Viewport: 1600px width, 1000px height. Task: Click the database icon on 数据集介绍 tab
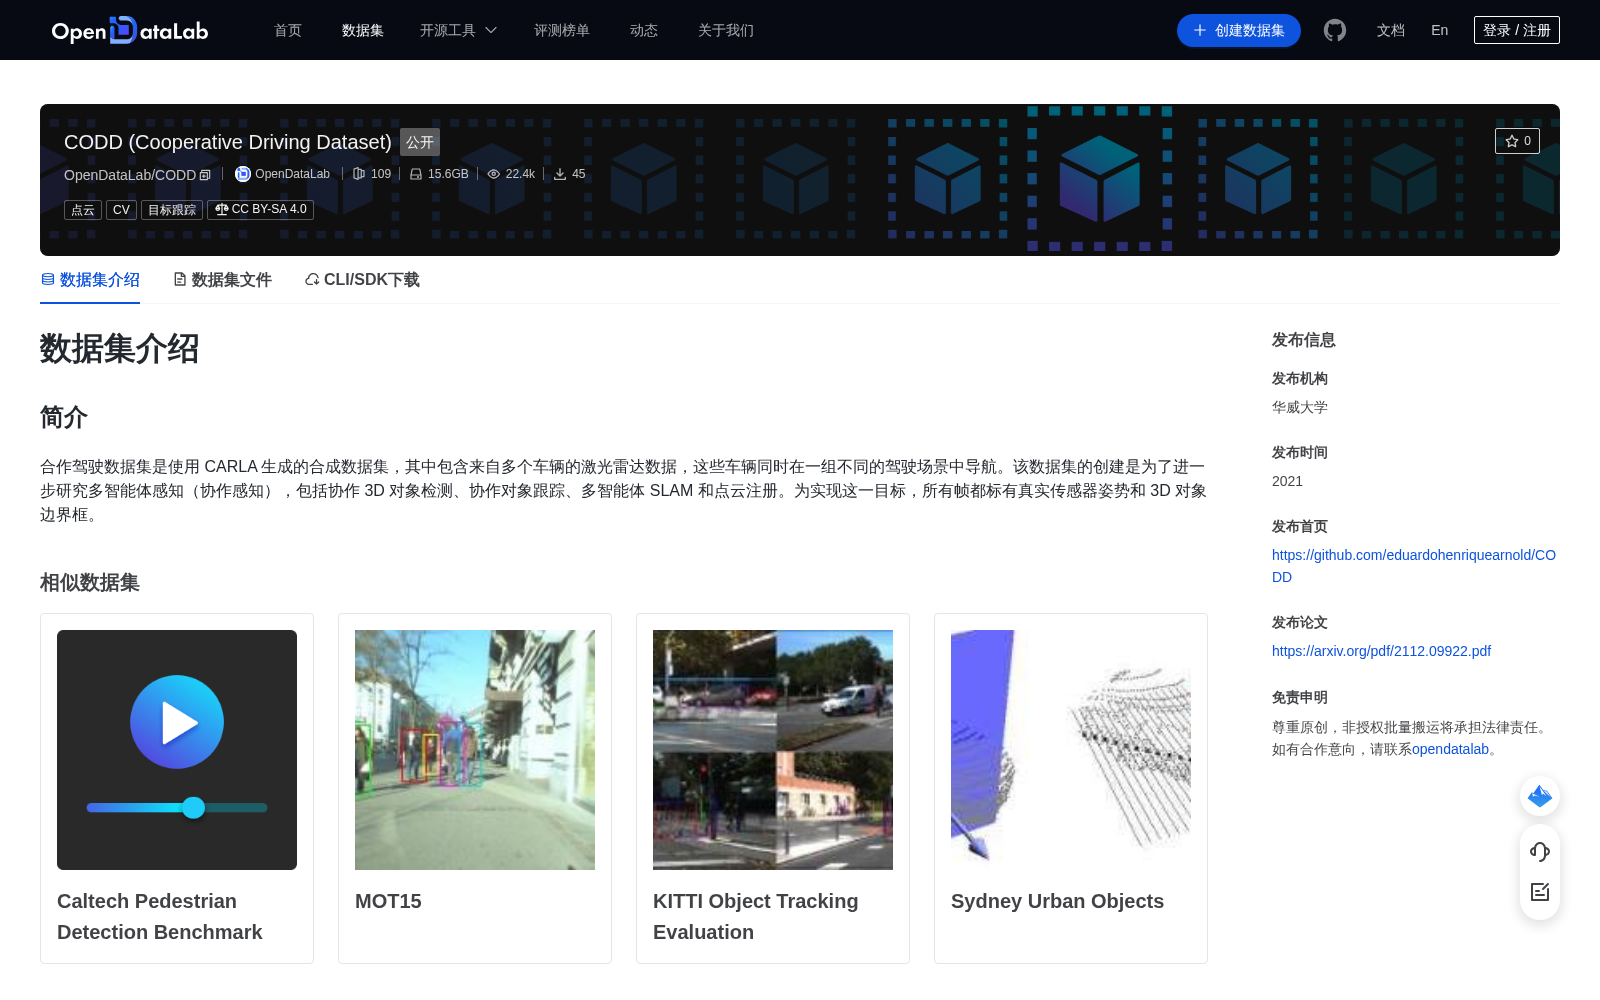click(x=48, y=279)
